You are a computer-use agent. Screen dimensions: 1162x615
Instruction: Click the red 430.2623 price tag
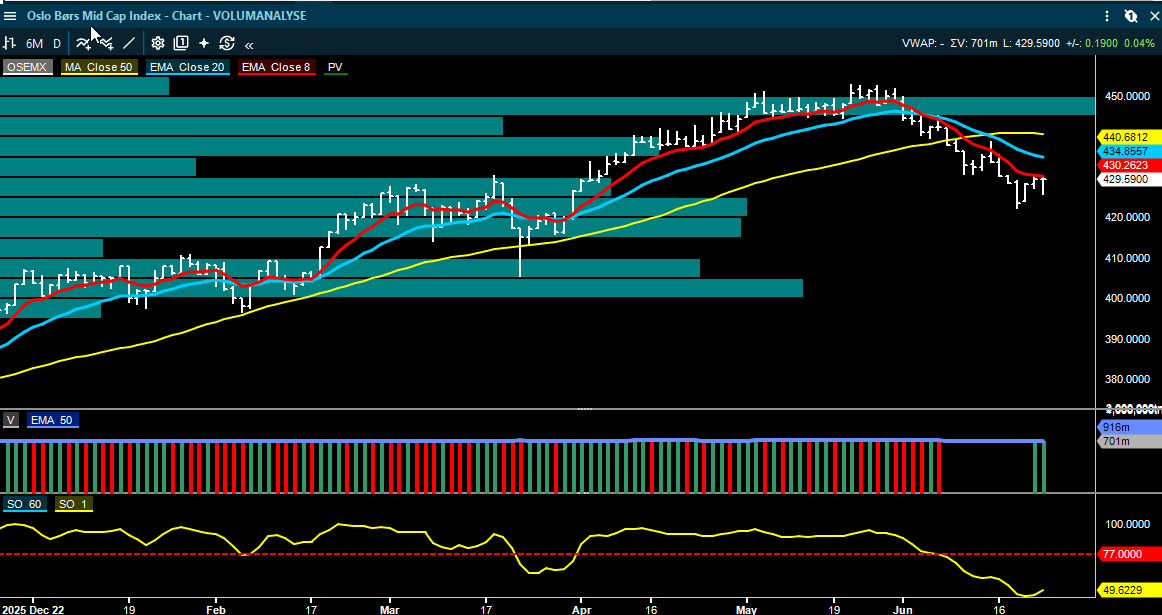[x=1128, y=165]
